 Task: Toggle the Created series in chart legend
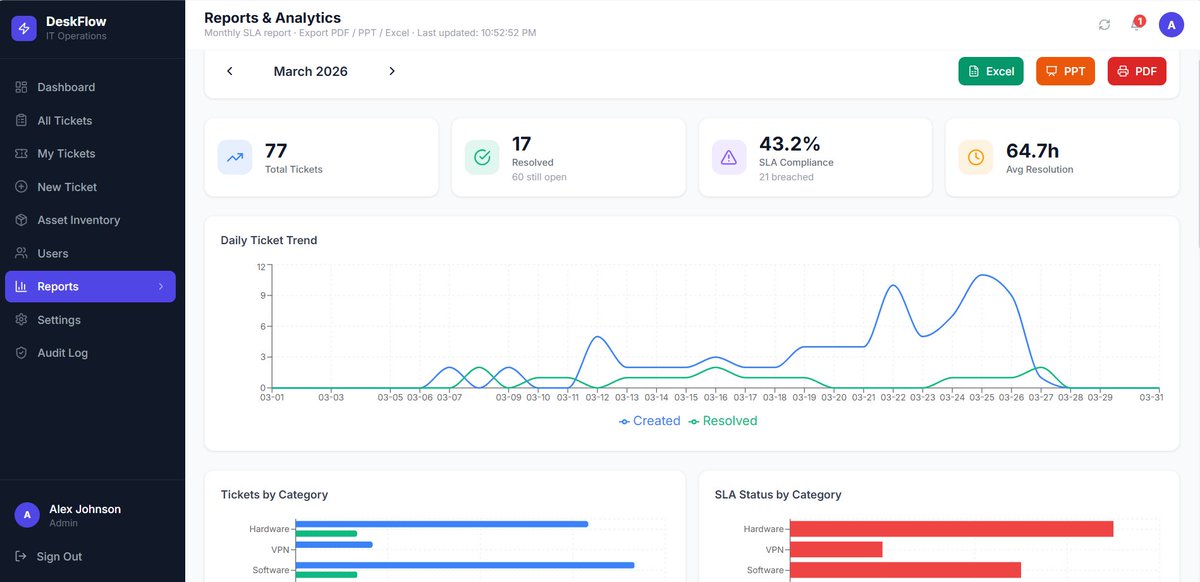pos(649,421)
